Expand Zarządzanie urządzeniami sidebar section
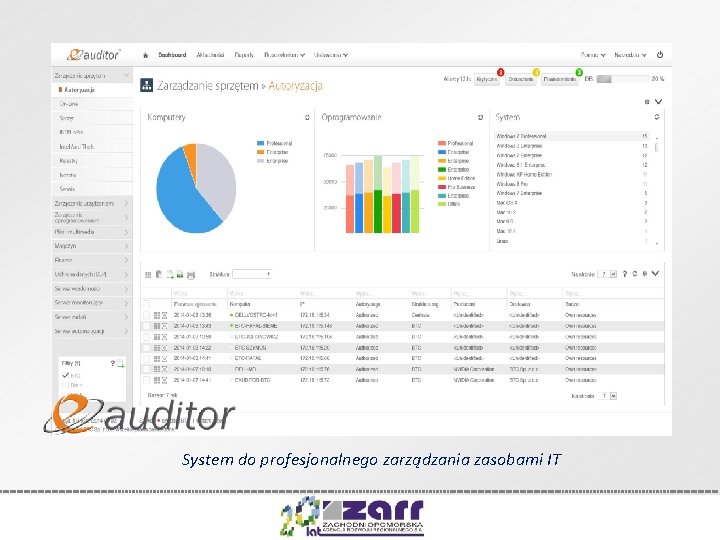Screen dimensions: 720x540 coord(92,203)
